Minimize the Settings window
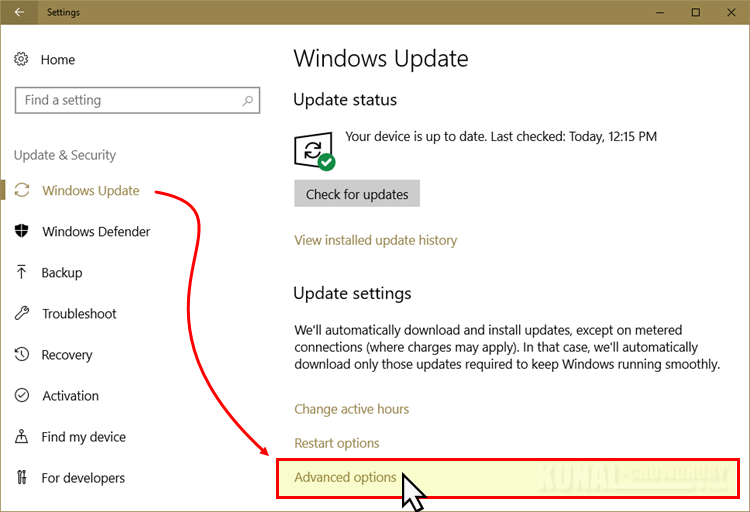The image size is (750, 512). point(660,12)
